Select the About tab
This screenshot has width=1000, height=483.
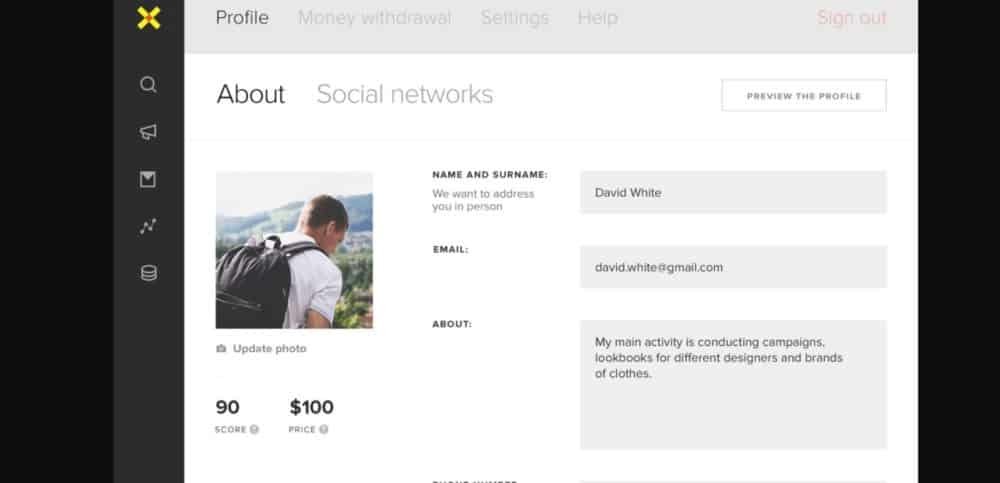pyautogui.click(x=250, y=94)
